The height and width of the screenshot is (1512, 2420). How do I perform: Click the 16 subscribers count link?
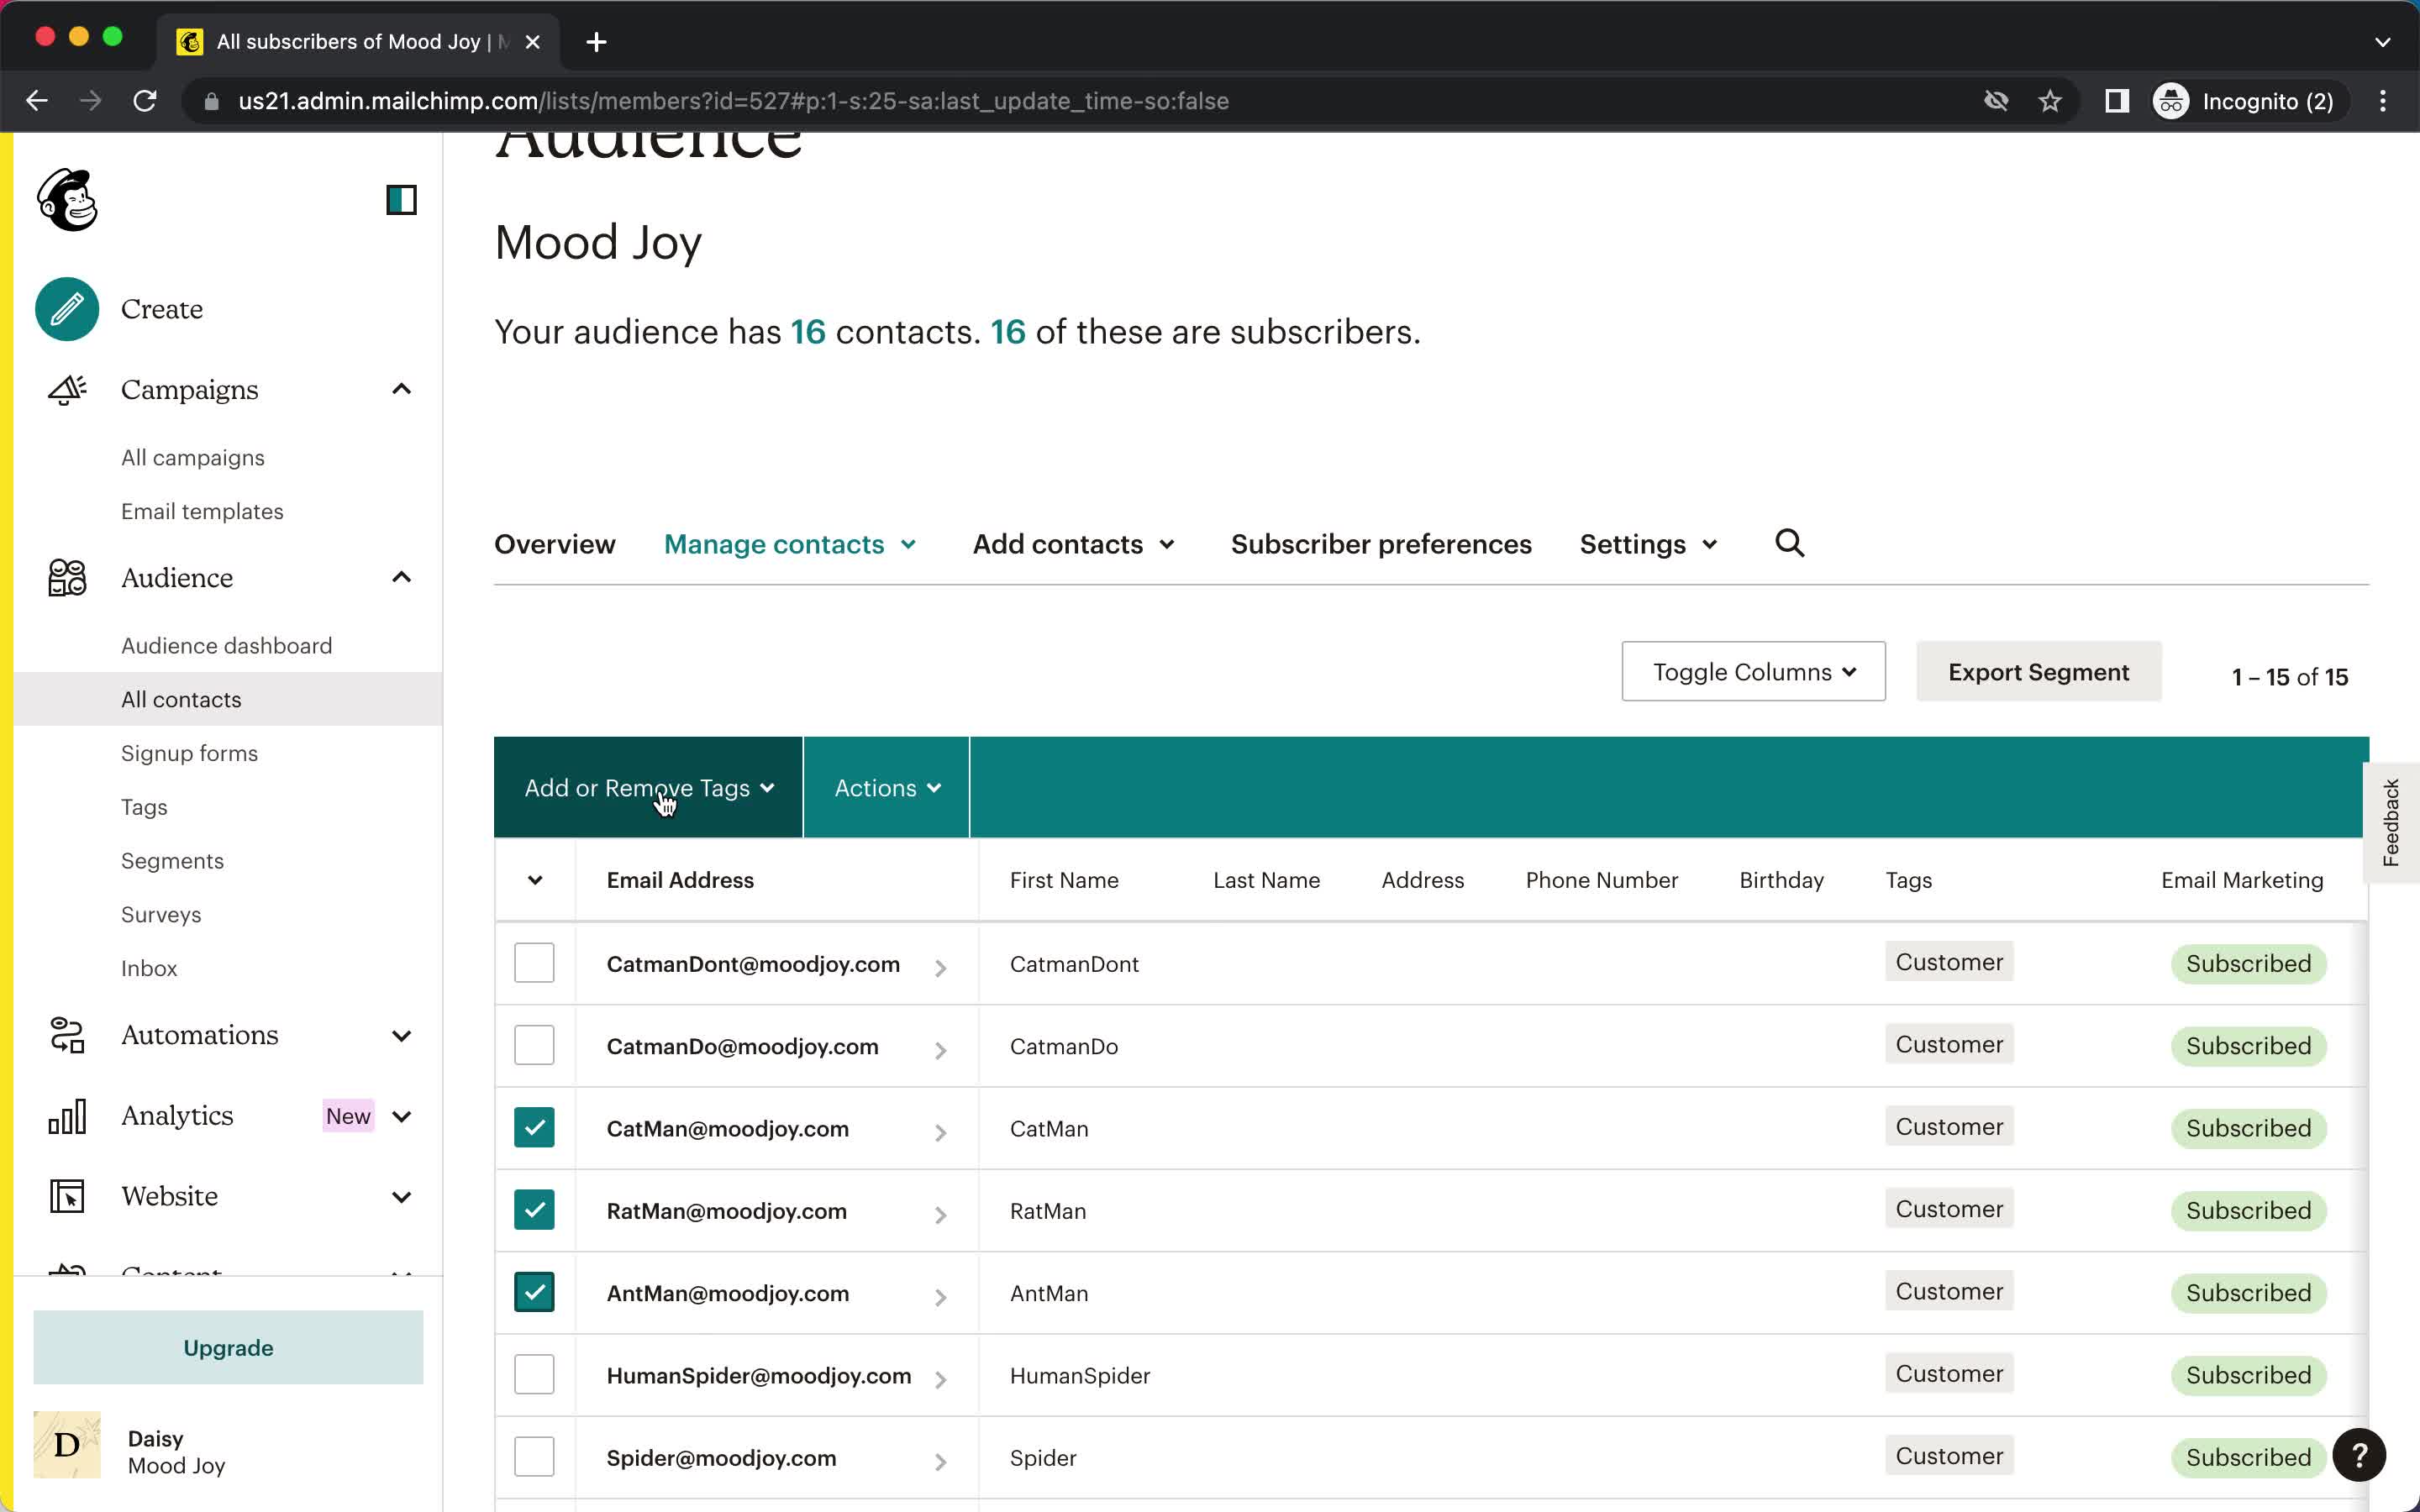point(1005,331)
